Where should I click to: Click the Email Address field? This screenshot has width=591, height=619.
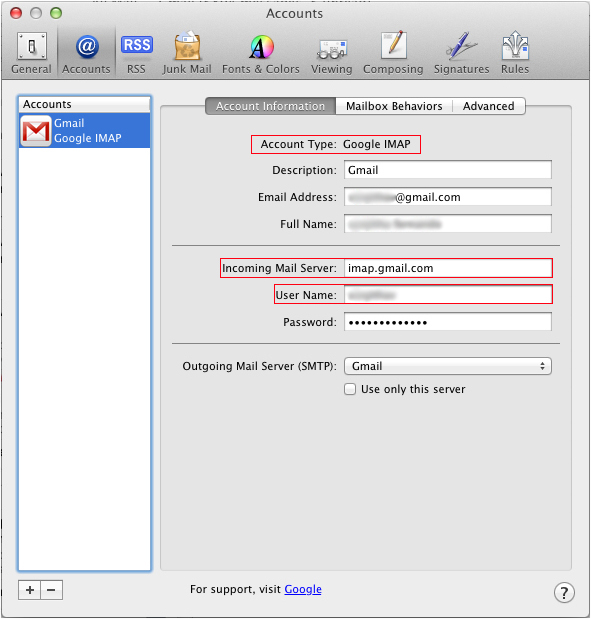pos(448,197)
